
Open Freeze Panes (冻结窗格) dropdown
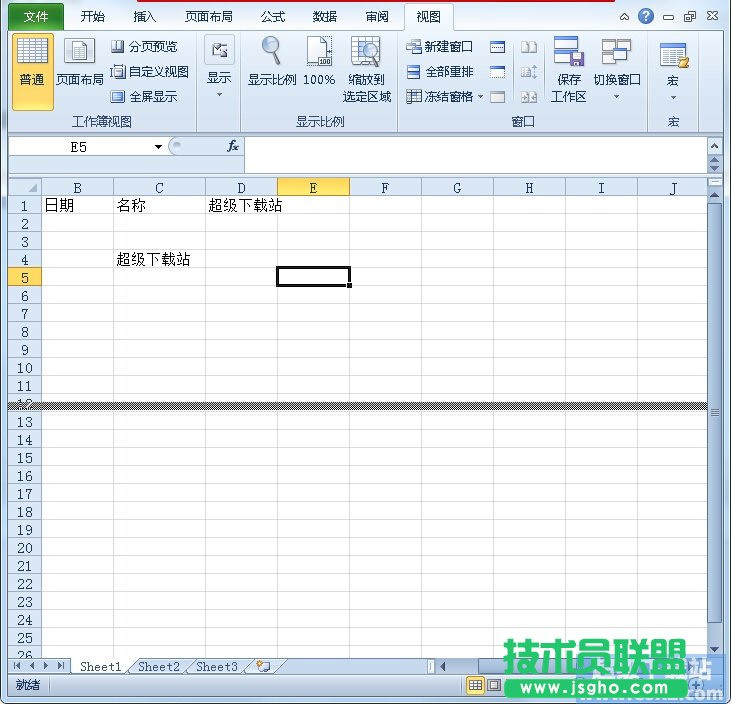[x=444, y=97]
